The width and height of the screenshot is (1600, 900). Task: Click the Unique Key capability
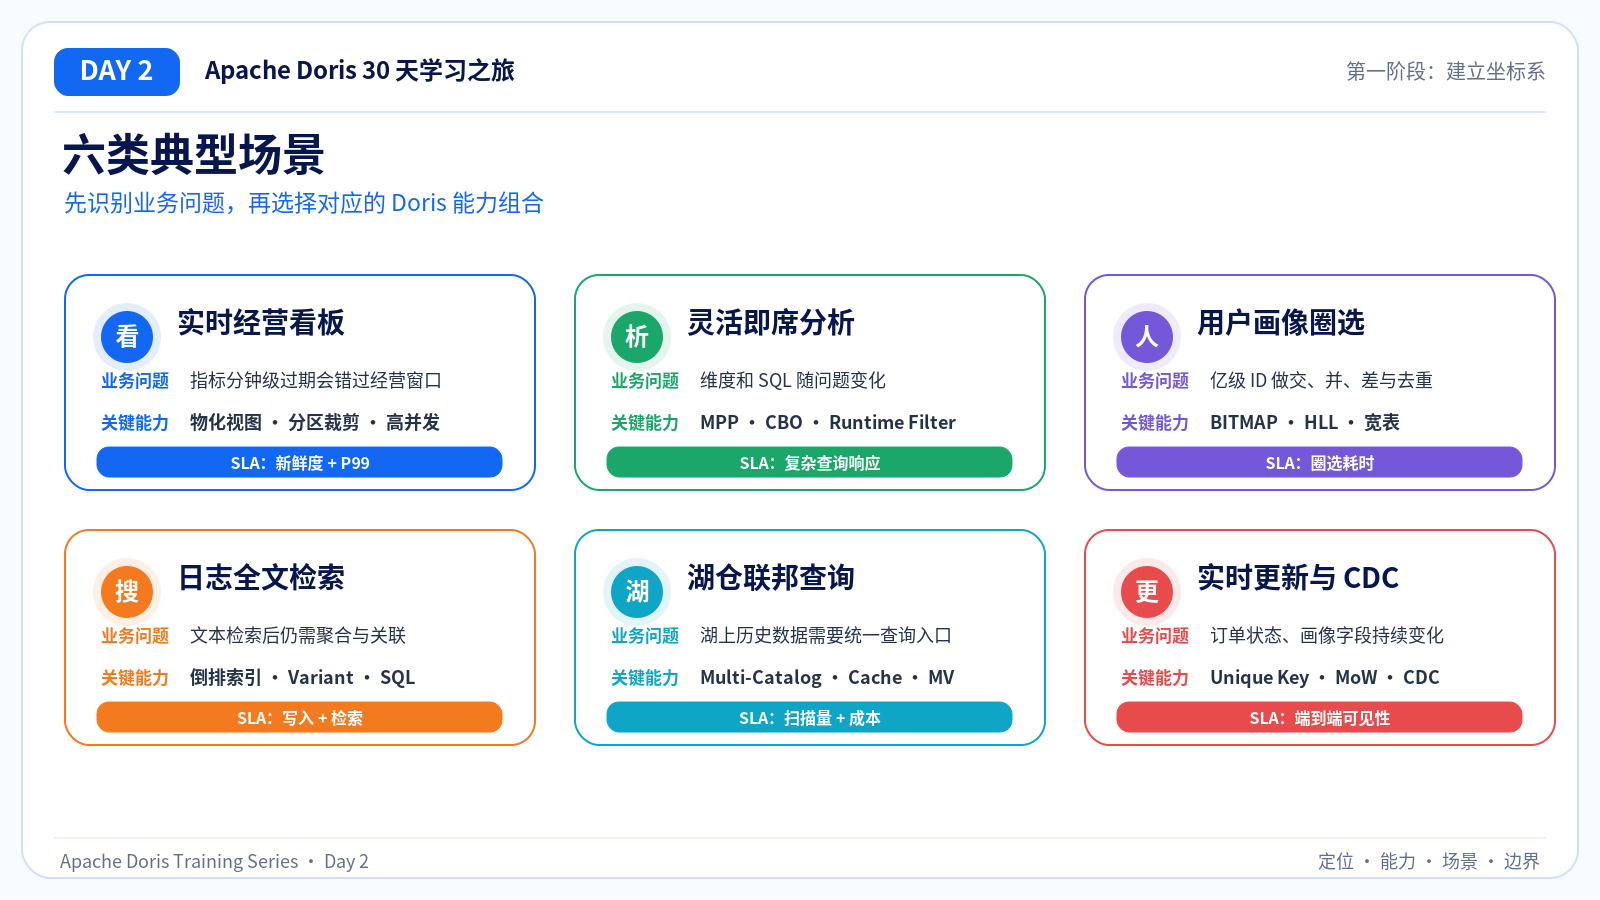tap(1260, 678)
